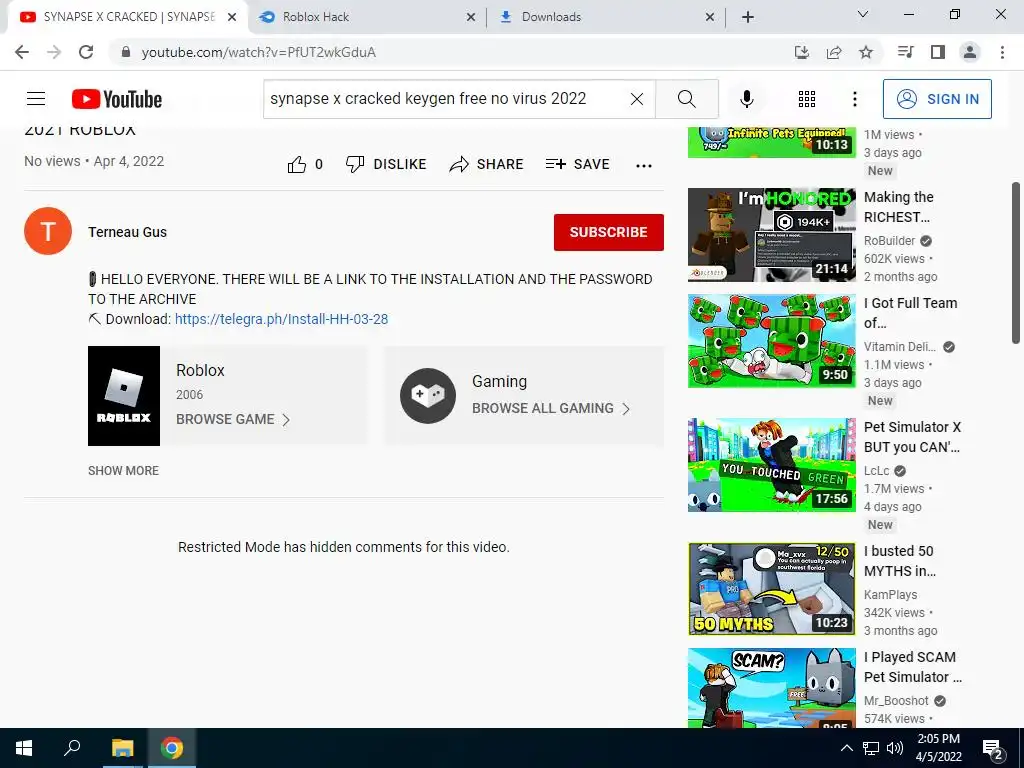Show hidden system tray icons
The height and width of the screenshot is (768, 1024).
pos(846,748)
